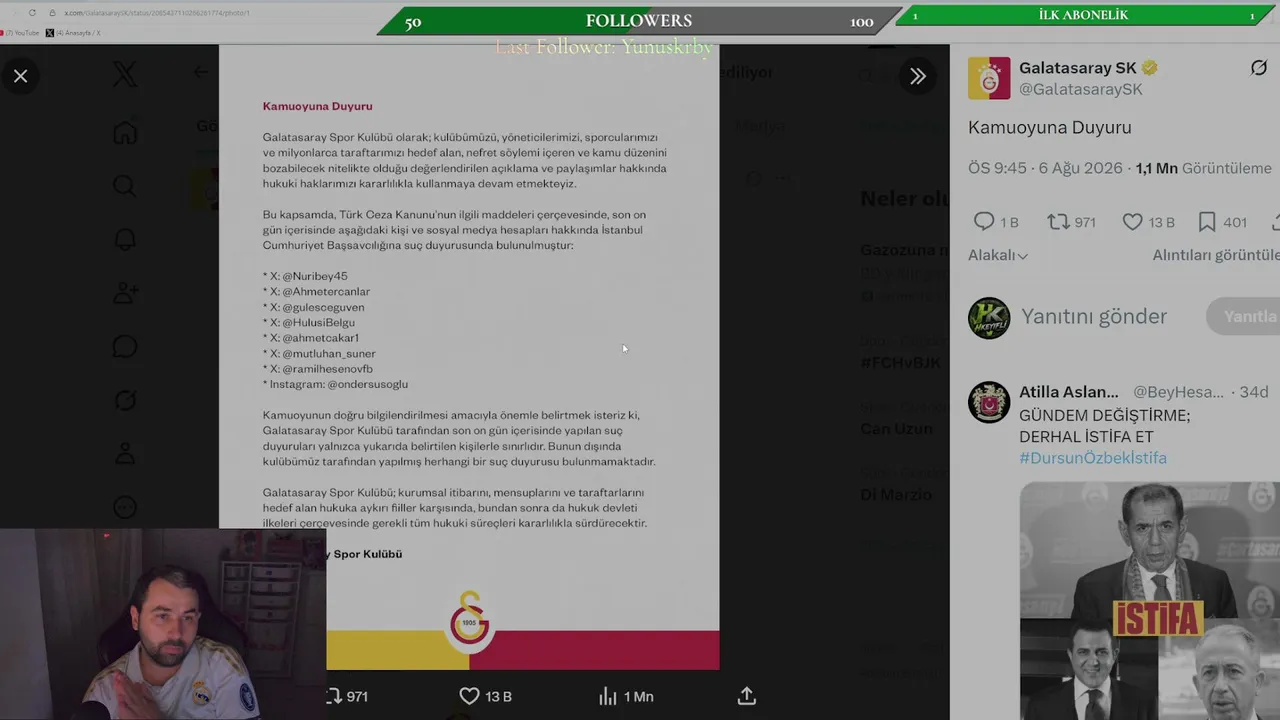The image size is (1280, 720).
Task: Click the 1,1 Mn Görüntüleme view count
Action: 1204,168
